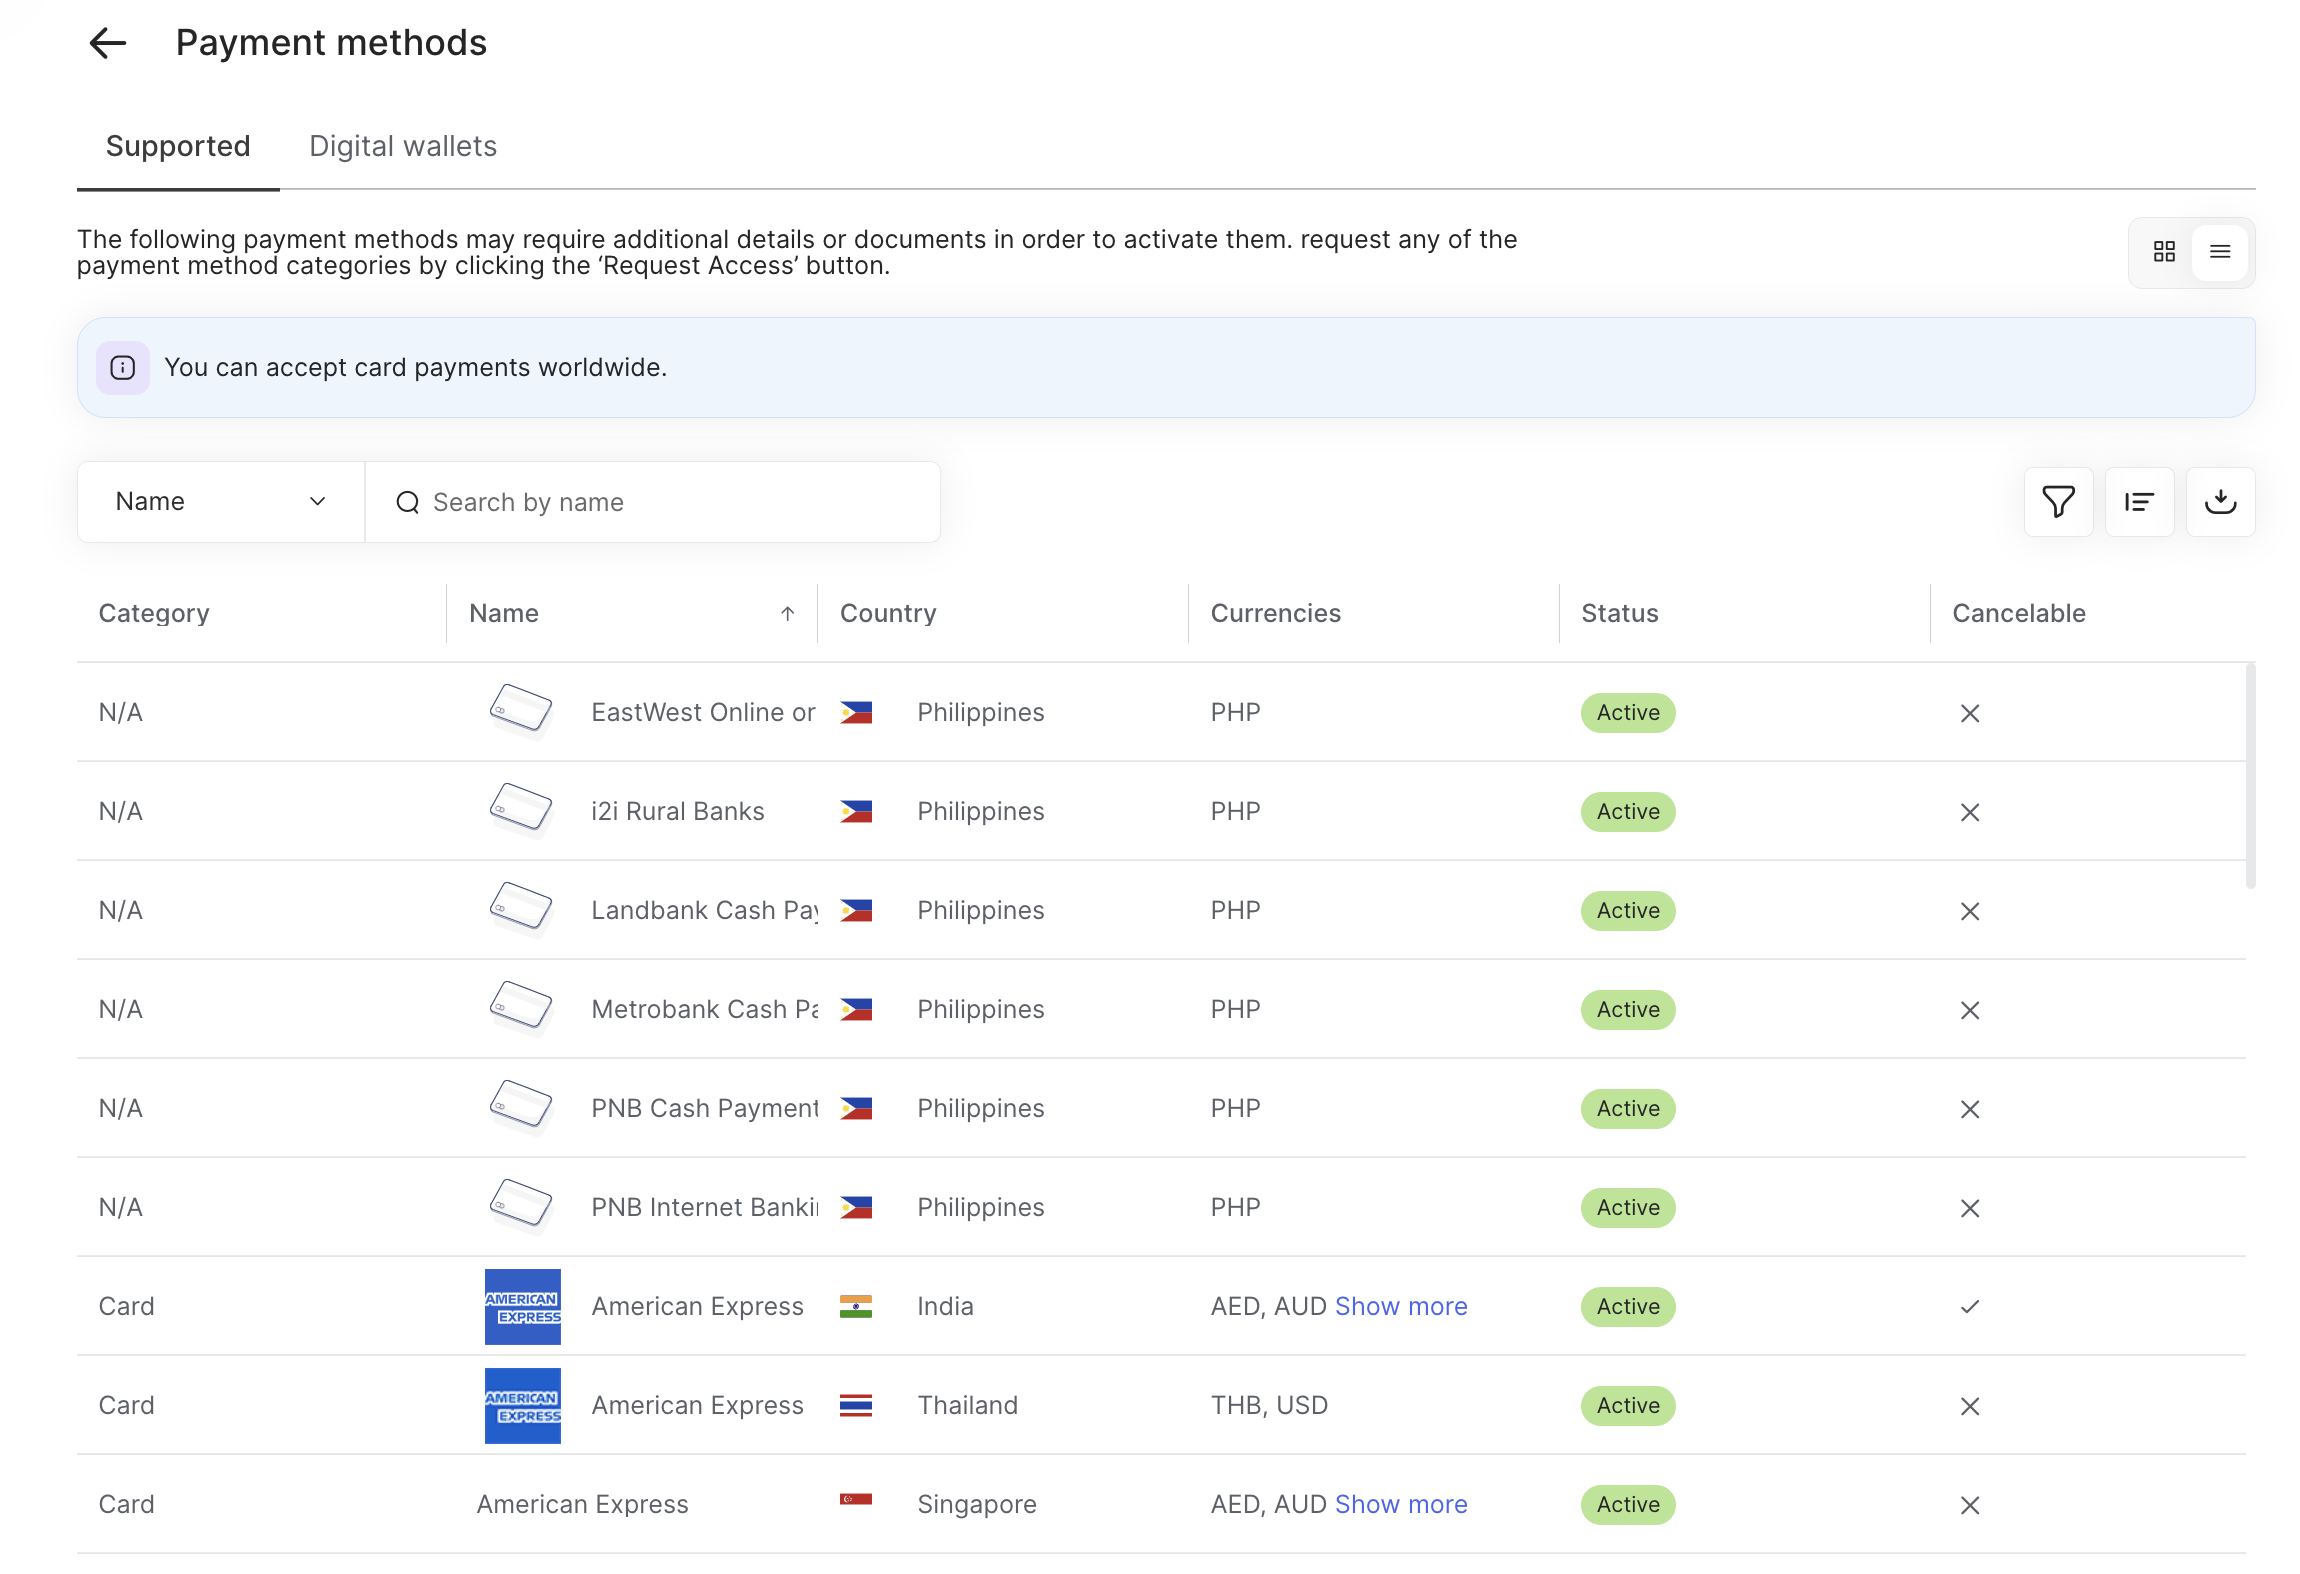The height and width of the screenshot is (1574, 2300).
Task: Switch to grid view layout
Action: (2164, 252)
